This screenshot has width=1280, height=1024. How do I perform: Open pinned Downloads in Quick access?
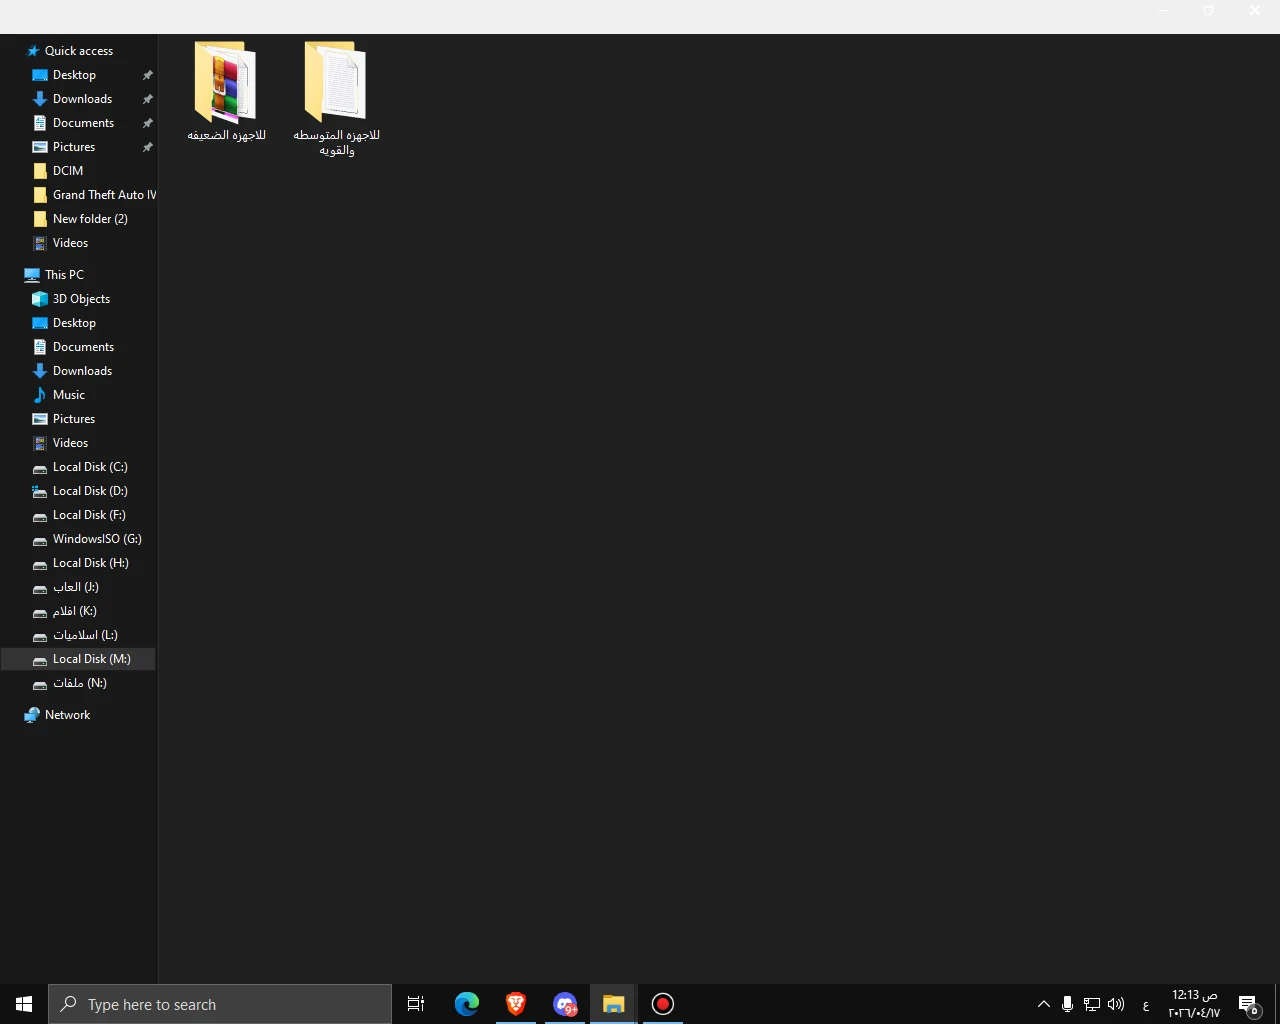pos(82,99)
